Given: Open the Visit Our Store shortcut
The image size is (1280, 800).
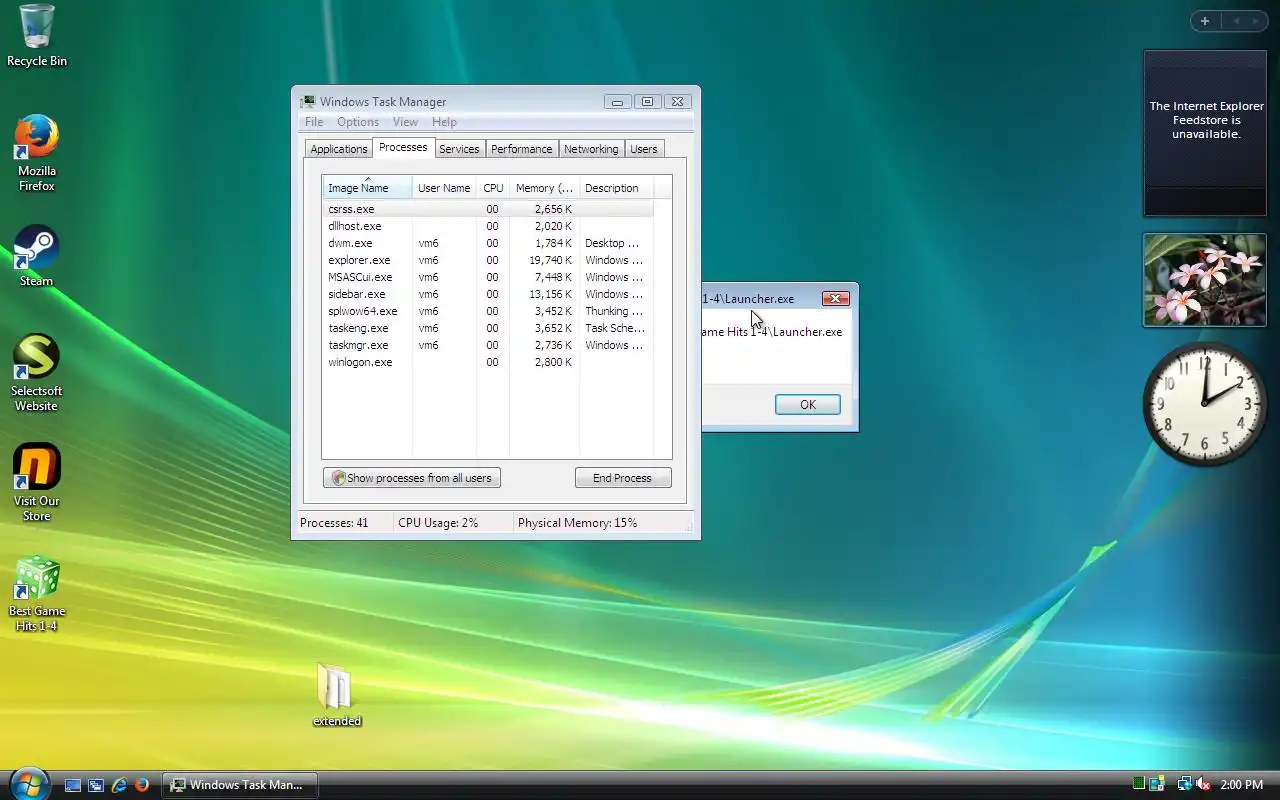Looking at the screenshot, I should [x=37, y=483].
